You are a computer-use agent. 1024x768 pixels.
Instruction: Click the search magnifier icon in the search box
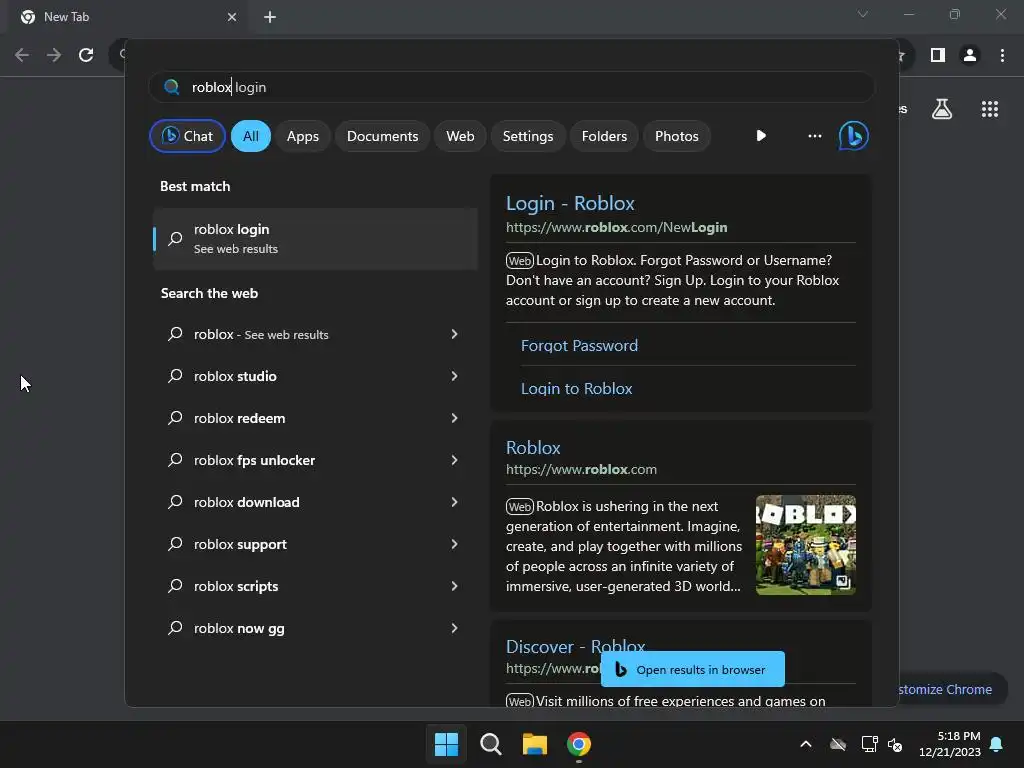pos(172,87)
